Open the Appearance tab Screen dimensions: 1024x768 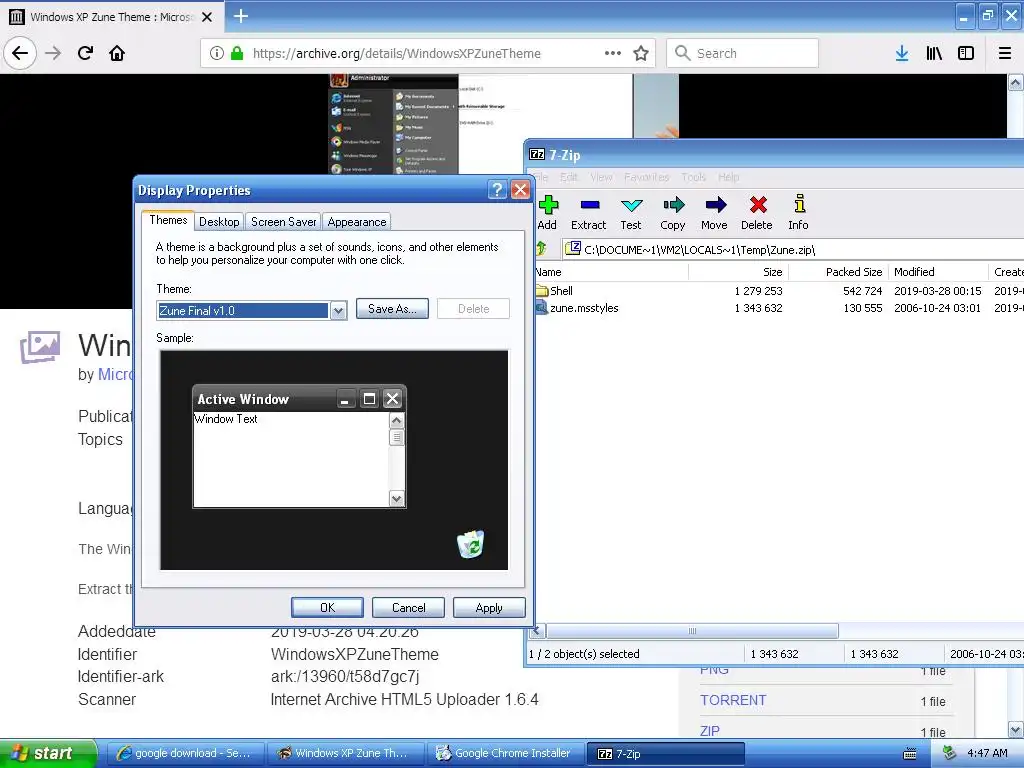(x=357, y=222)
